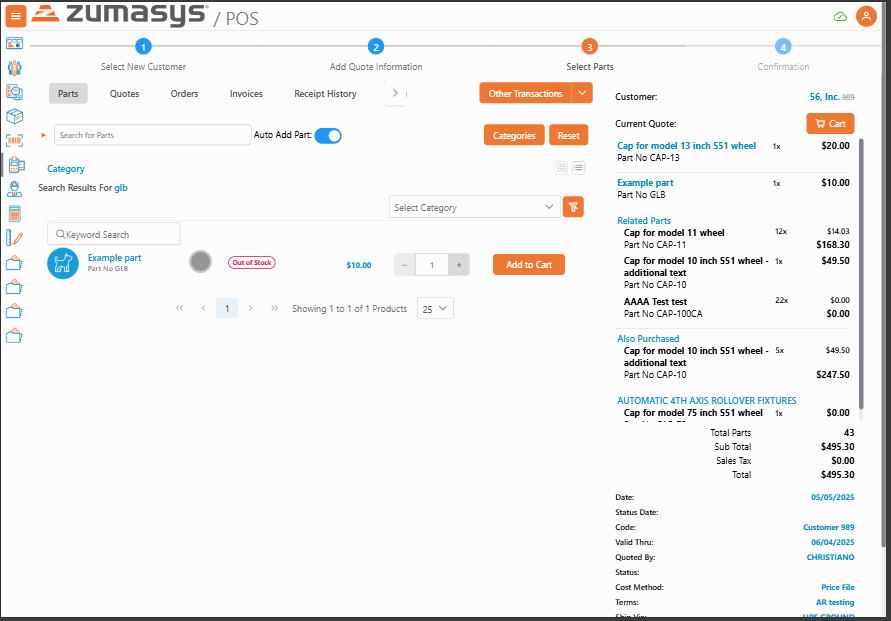Increase Example part quantity with plus
The height and width of the screenshot is (621, 891).
(x=459, y=265)
